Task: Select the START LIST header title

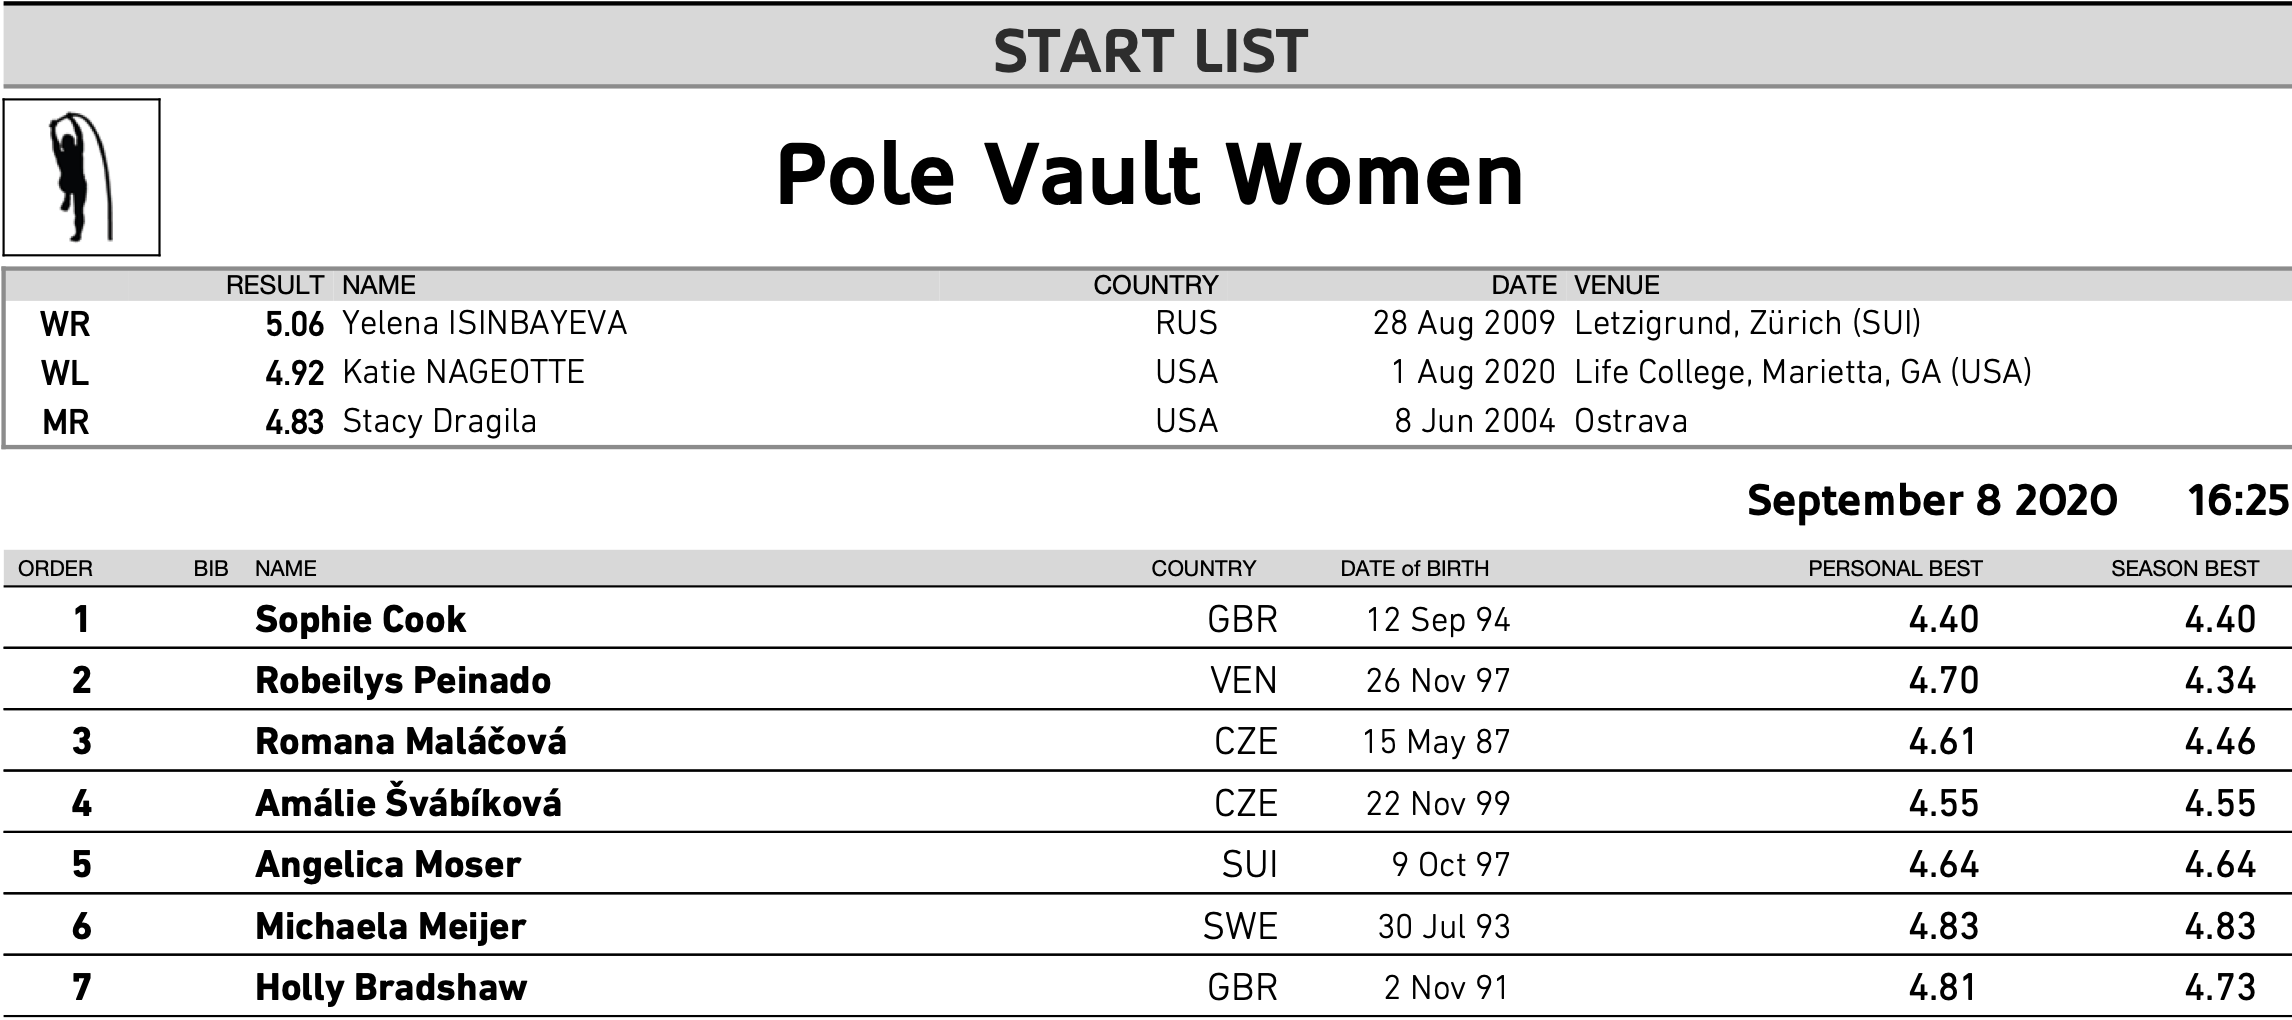Action: [1150, 51]
